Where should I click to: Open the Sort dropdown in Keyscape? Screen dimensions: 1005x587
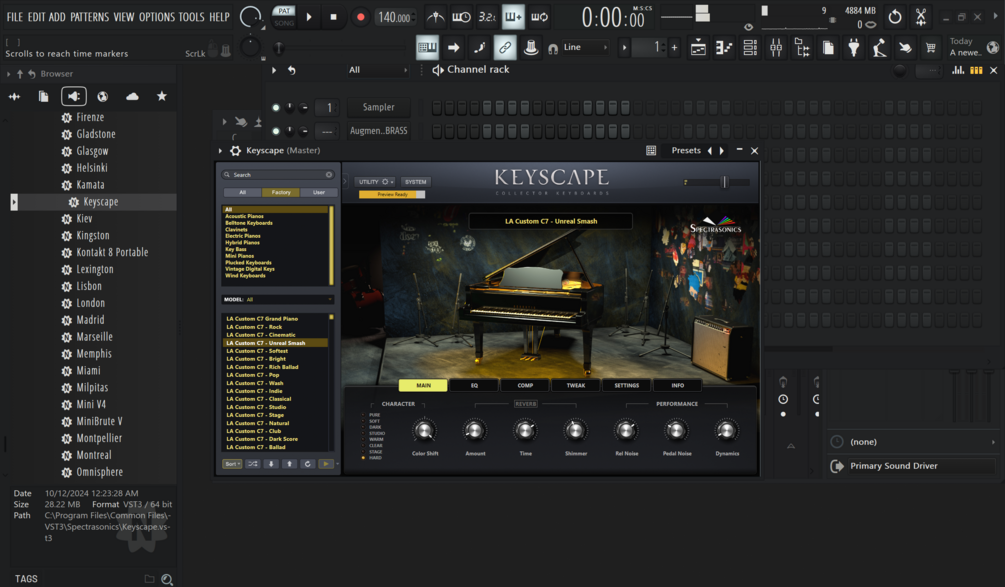click(x=232, y=464)
